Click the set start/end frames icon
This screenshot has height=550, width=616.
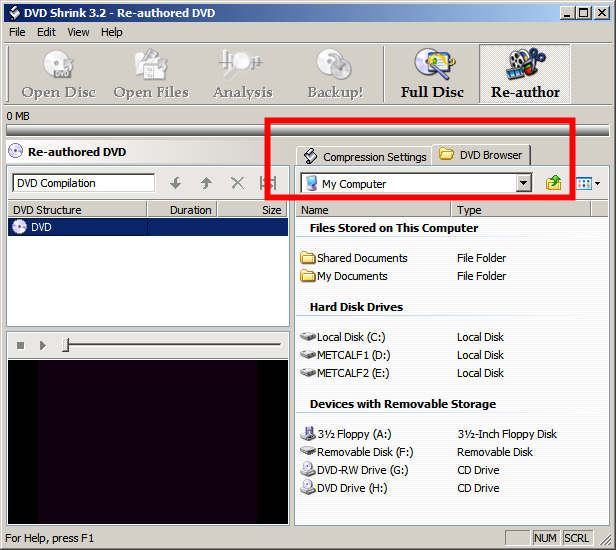268,183
